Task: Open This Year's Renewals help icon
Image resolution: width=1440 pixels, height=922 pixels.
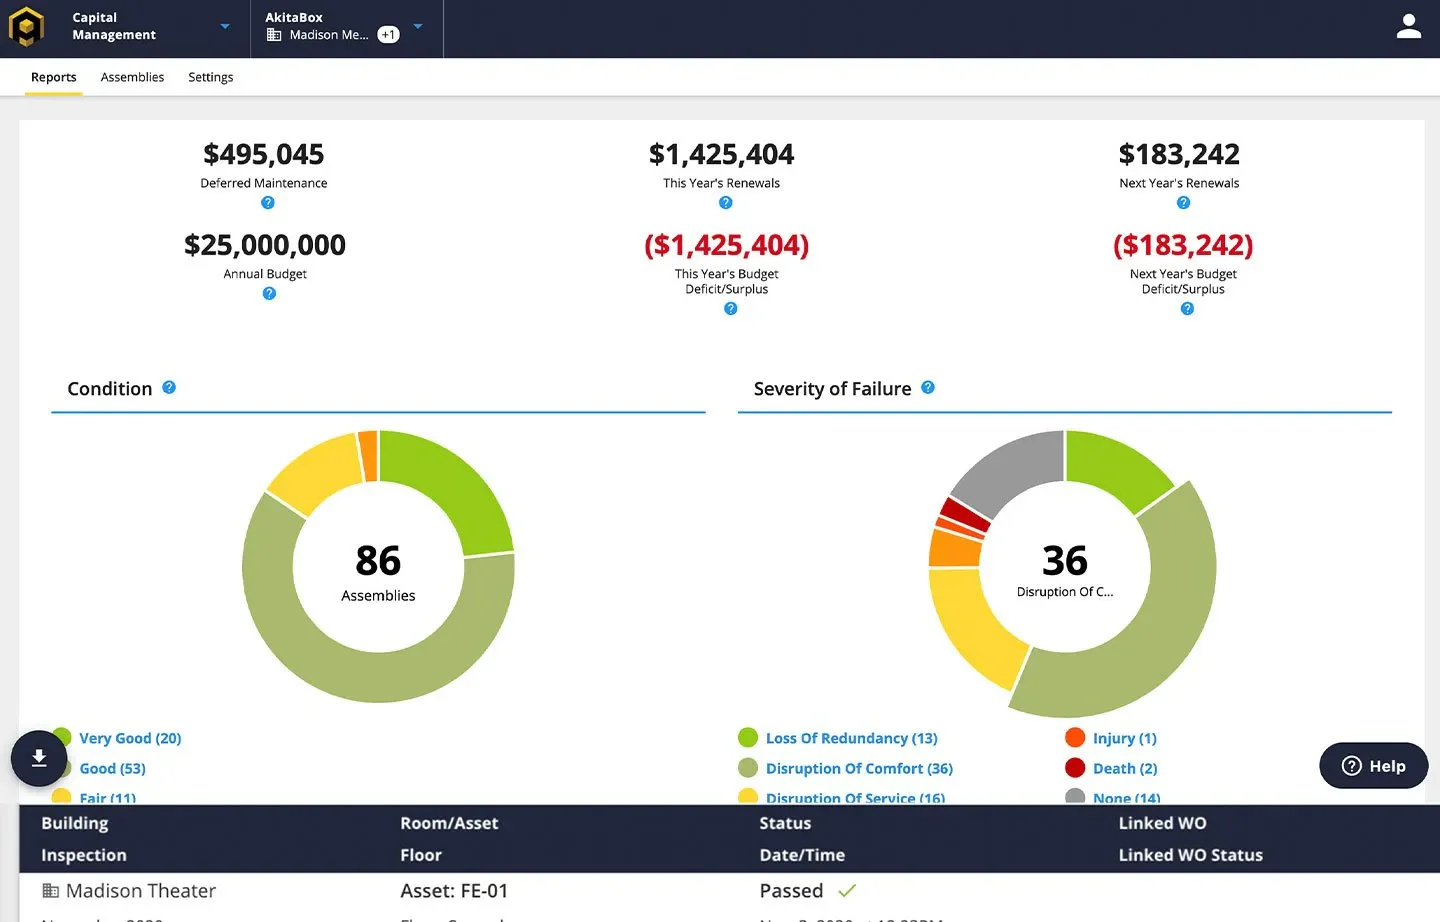Action: 726,203
